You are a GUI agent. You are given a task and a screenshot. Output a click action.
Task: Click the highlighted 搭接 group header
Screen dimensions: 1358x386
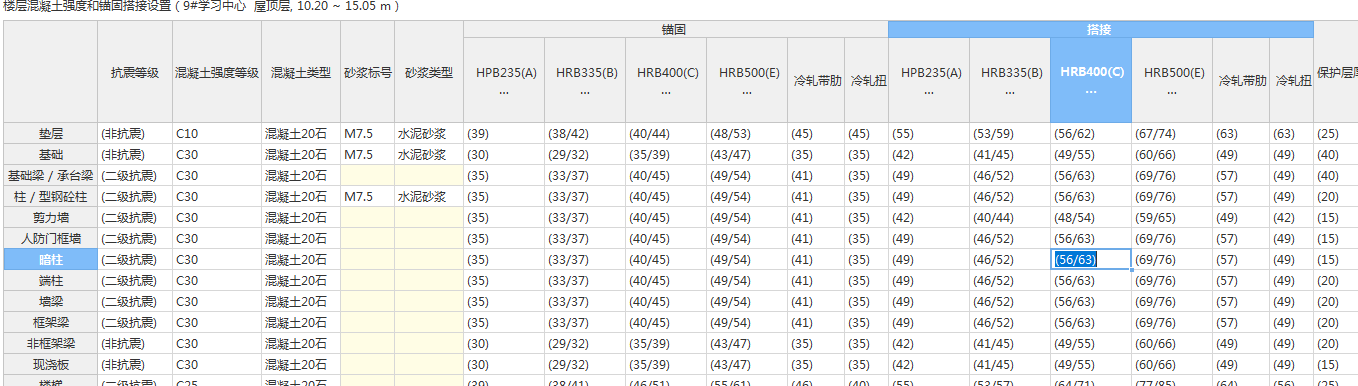[x=1100, y=30]
